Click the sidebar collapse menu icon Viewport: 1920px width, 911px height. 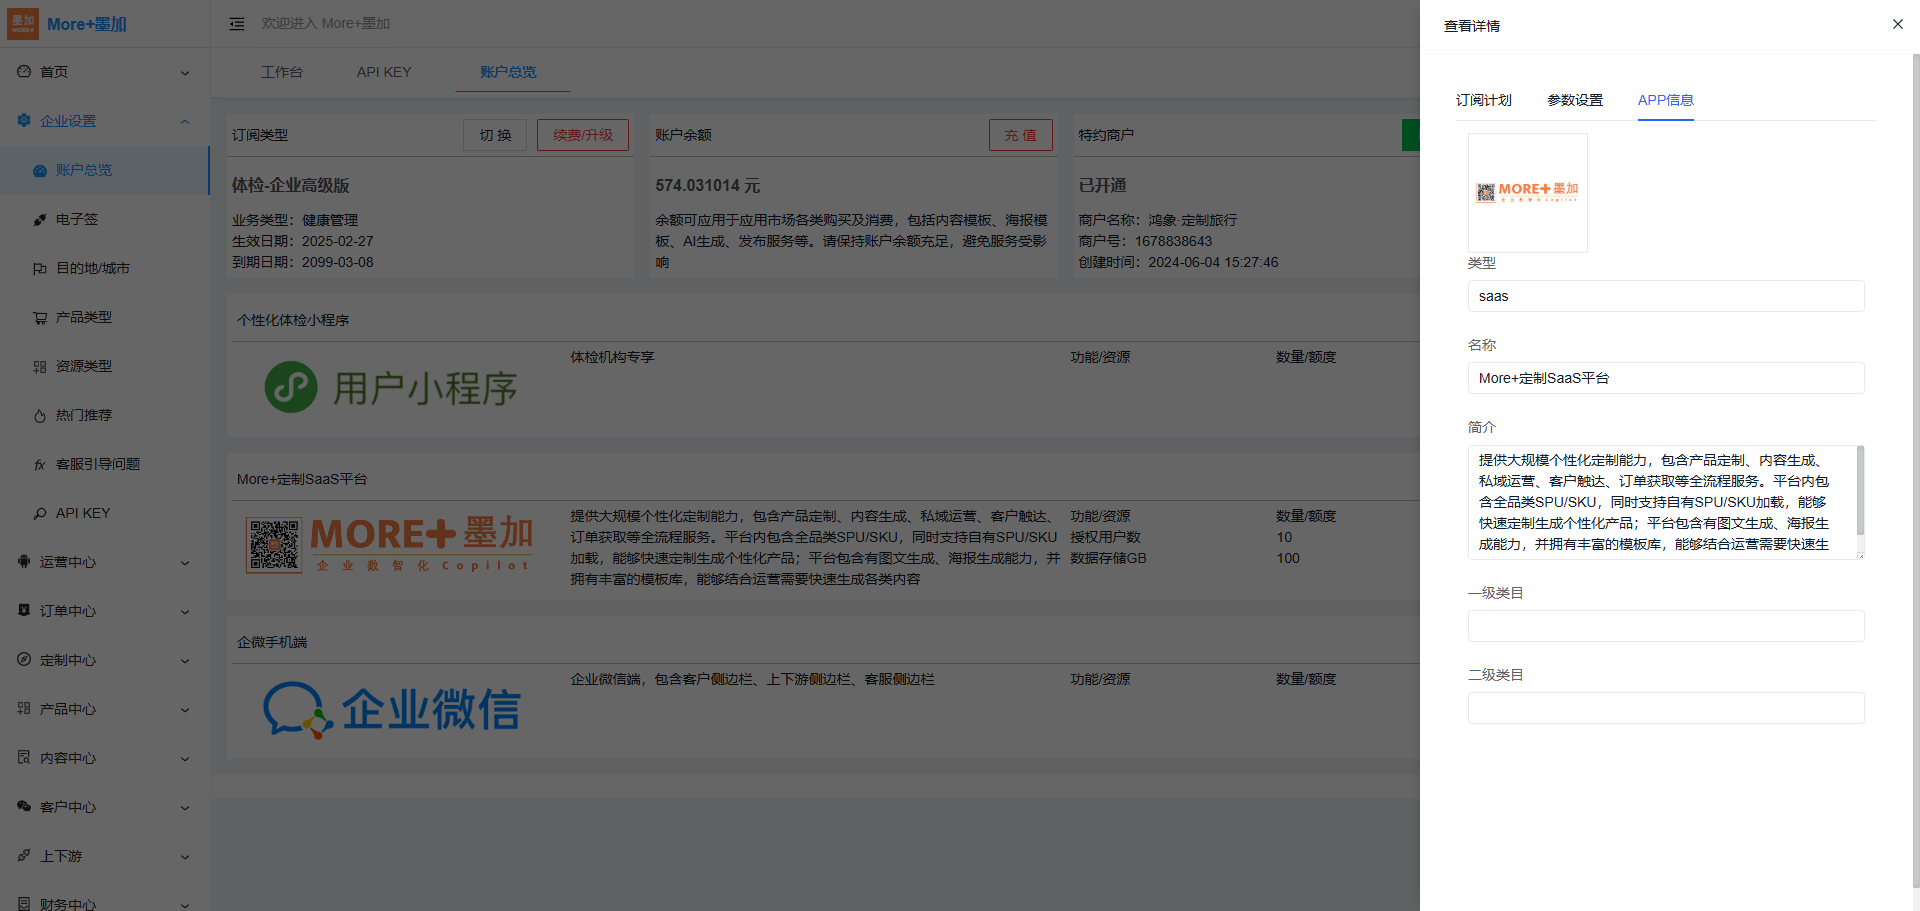pyautogui.click(x=237, y=24)
